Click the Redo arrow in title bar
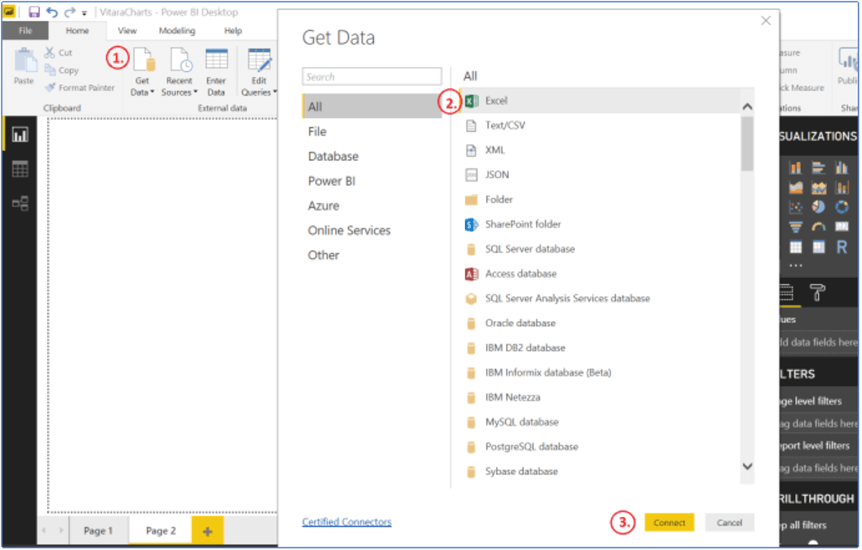The height and width of the screenshot is (550, 862). click(70, 12)
